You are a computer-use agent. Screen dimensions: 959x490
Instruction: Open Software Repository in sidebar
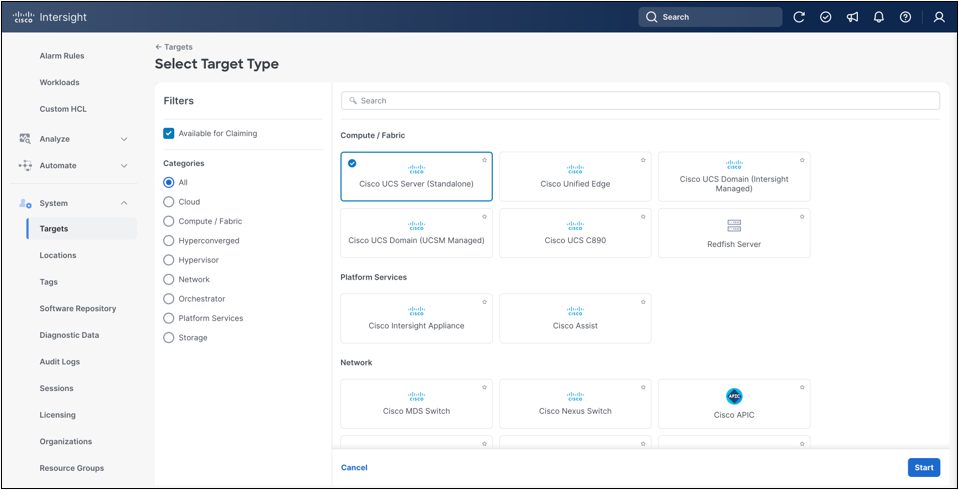tap(78, 308)
